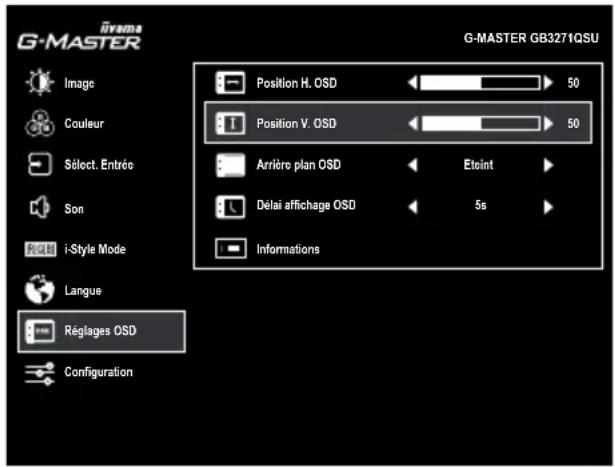Switch Arrière plan OSD to next option
This screenshot has height=467, width=615.
coord(548,165)
